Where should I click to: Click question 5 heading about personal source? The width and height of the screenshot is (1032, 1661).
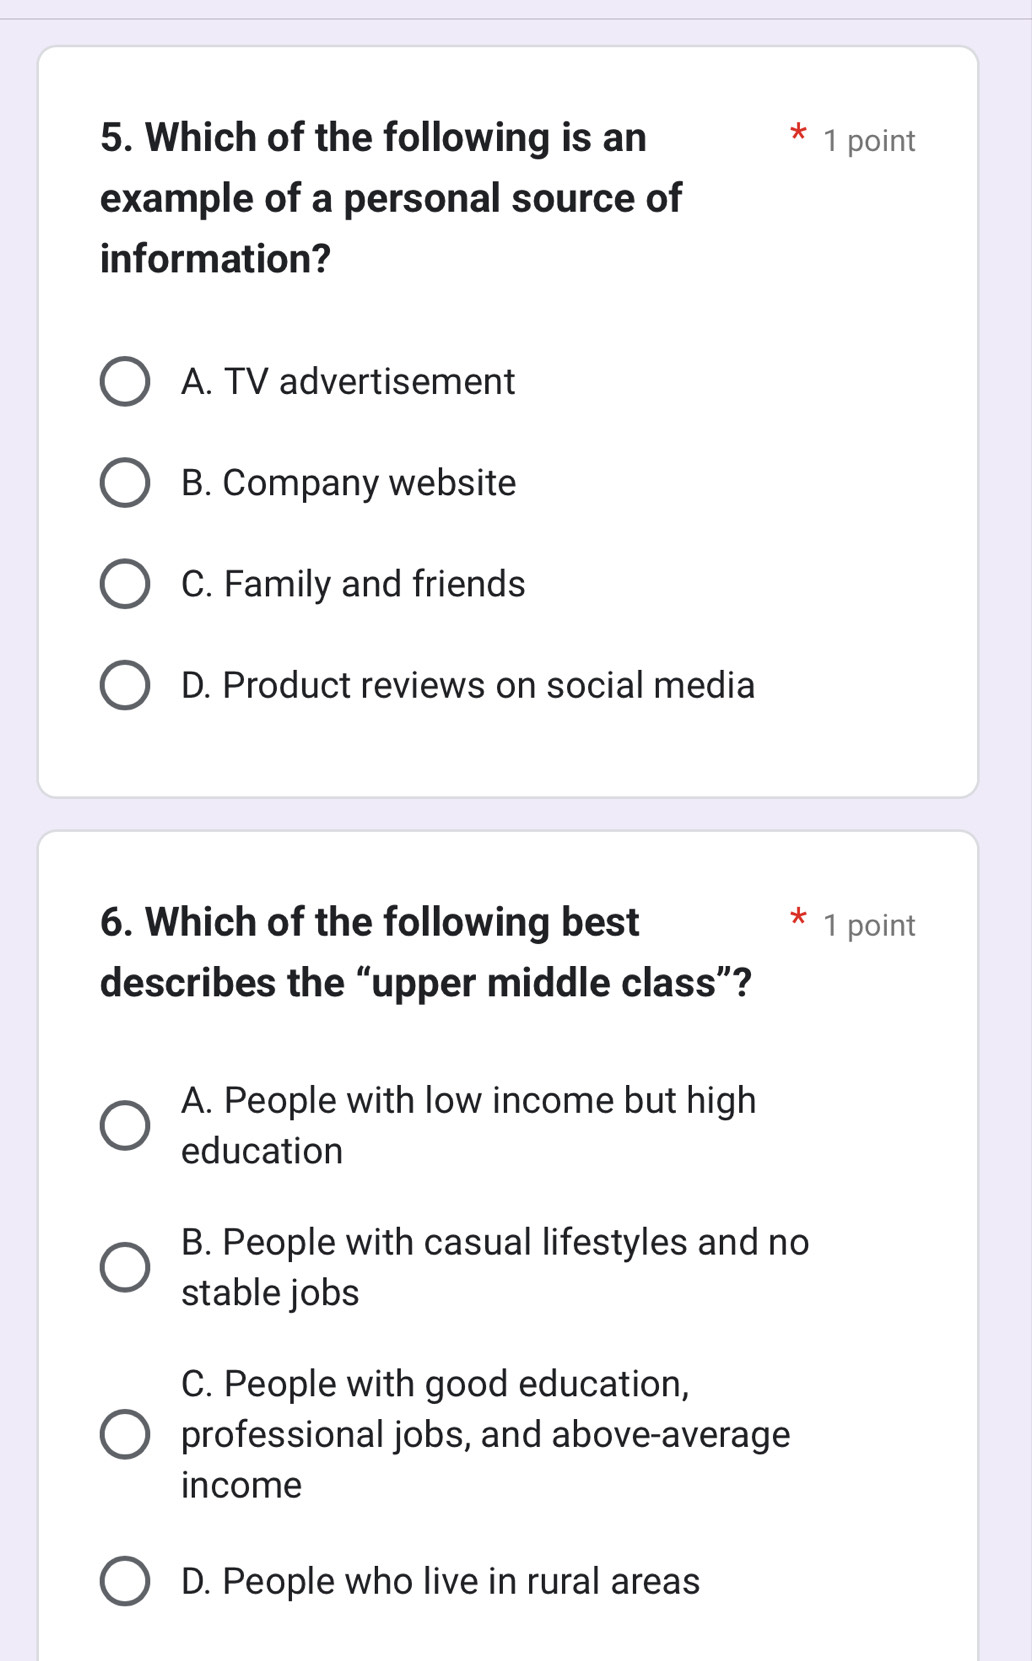click(x=390, y=198)
